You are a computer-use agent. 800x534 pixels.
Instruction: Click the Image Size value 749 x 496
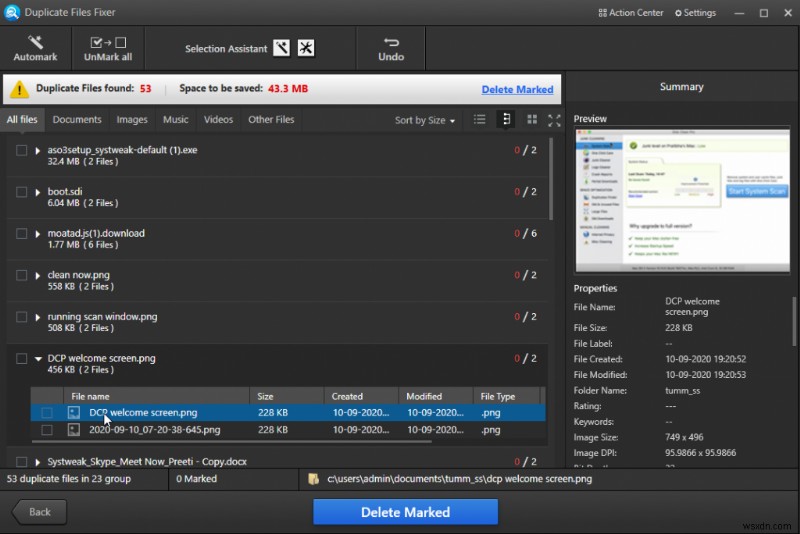pyautogui.click(x=684, y=437)
